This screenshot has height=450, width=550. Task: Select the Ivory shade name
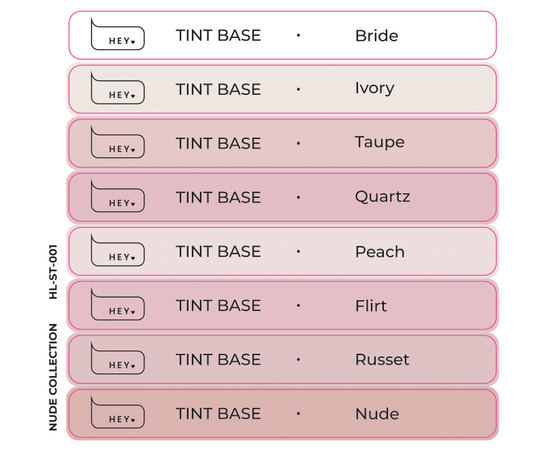(375, 88)
